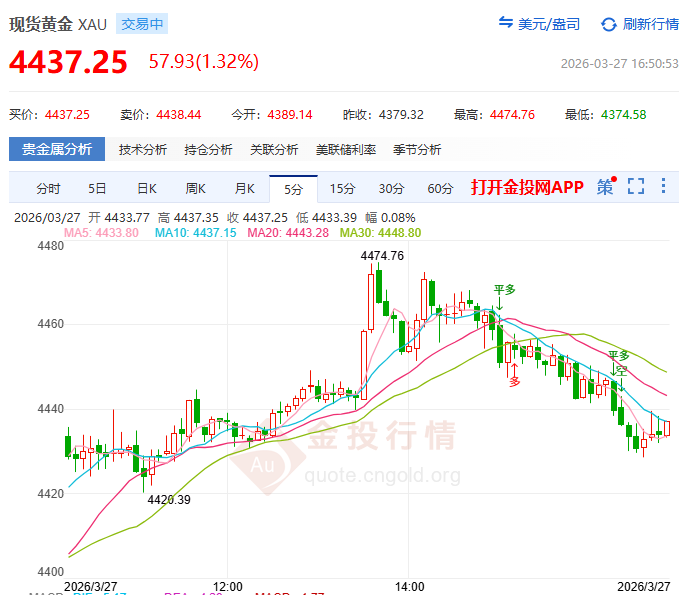Click the 今开 value 4389.14
The width and height of the screenshot is (688, 595).
coord(290,115)
